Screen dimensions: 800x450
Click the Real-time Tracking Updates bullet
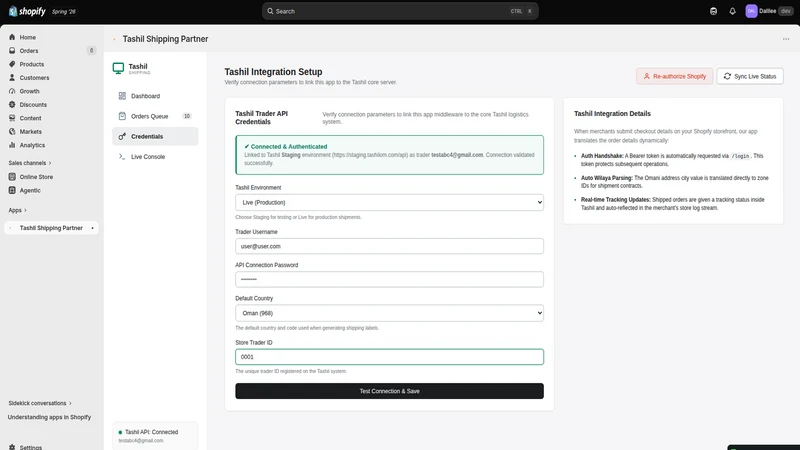(672, 204)
